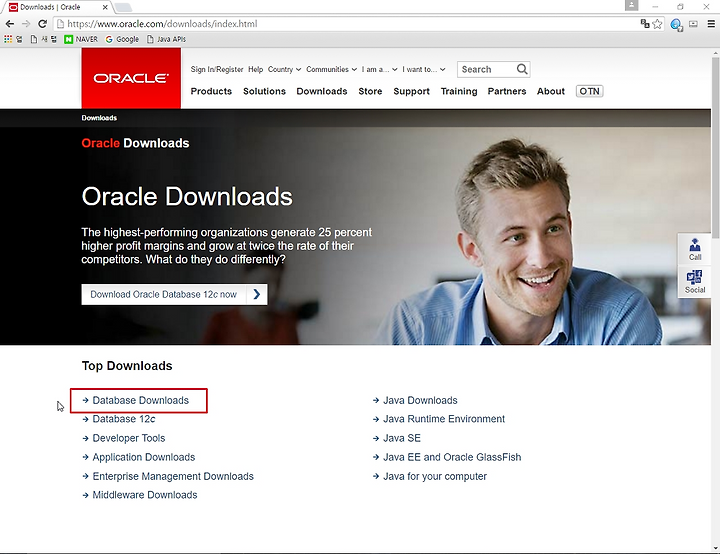The image size is (720, 554).
Task: Click the scrollbar down arrow
Action: [715, 548]
